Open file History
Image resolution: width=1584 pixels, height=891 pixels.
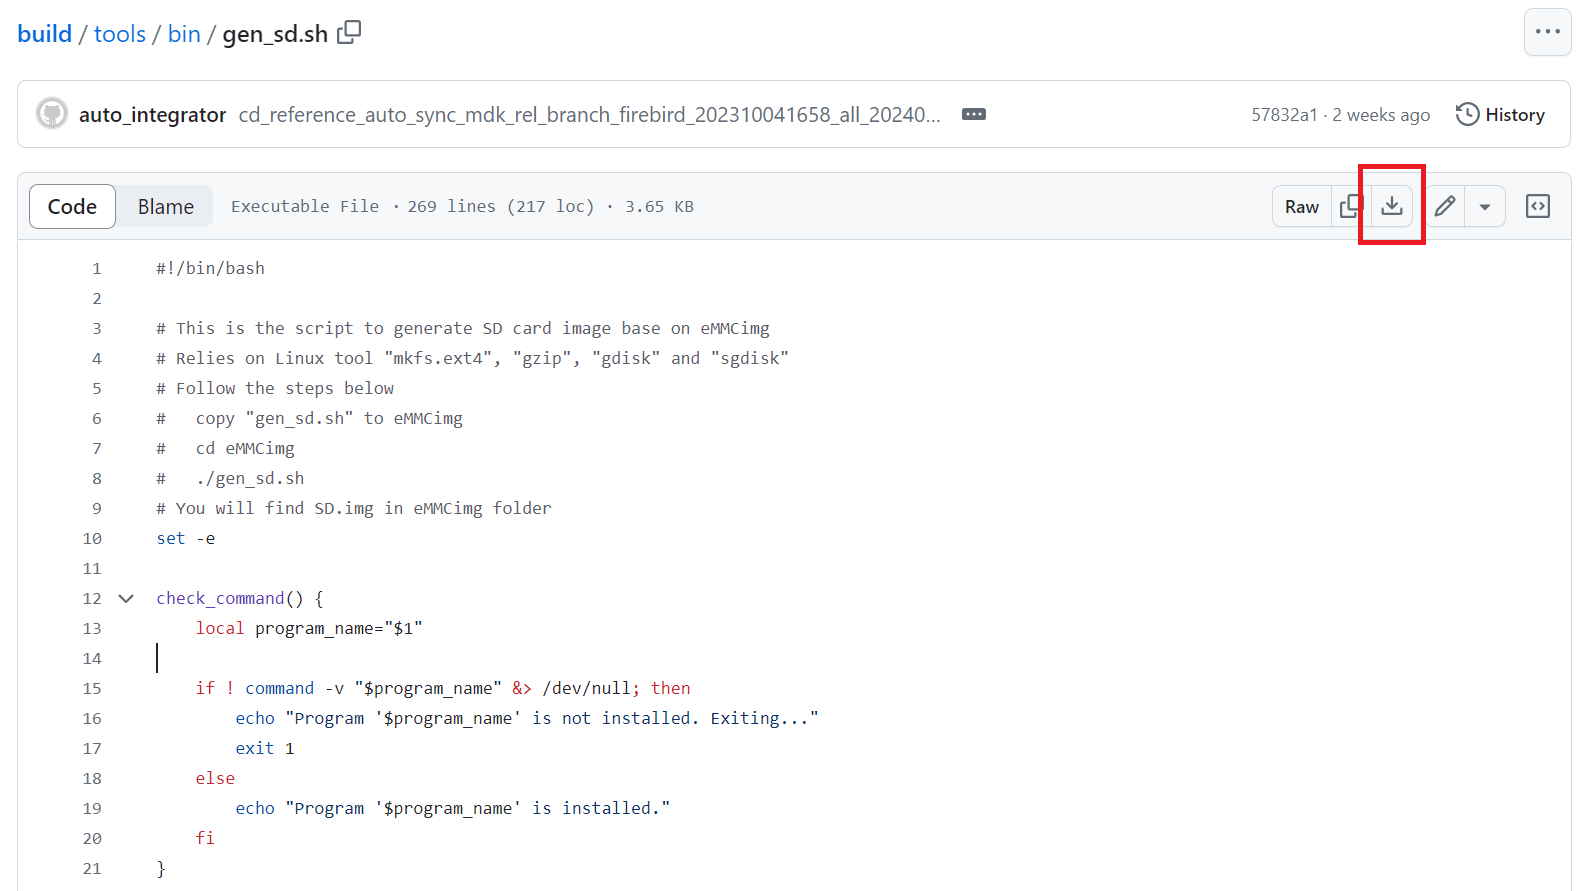(1500, 115)
